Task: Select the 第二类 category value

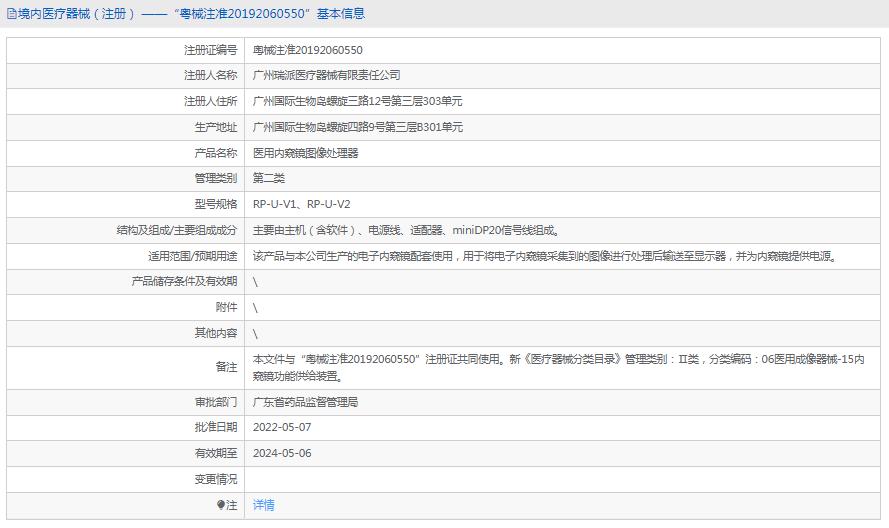Action: pos(269,179)
